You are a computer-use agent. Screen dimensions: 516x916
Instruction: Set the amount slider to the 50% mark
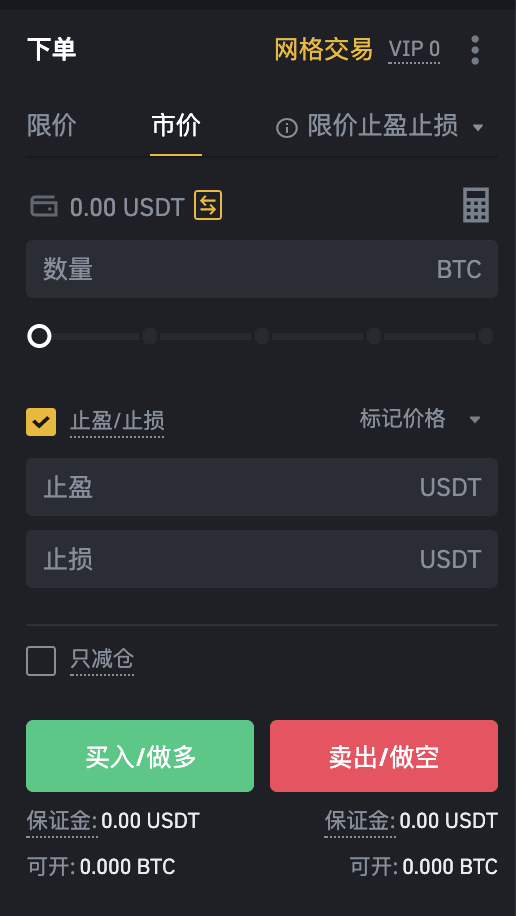point(262,336)
